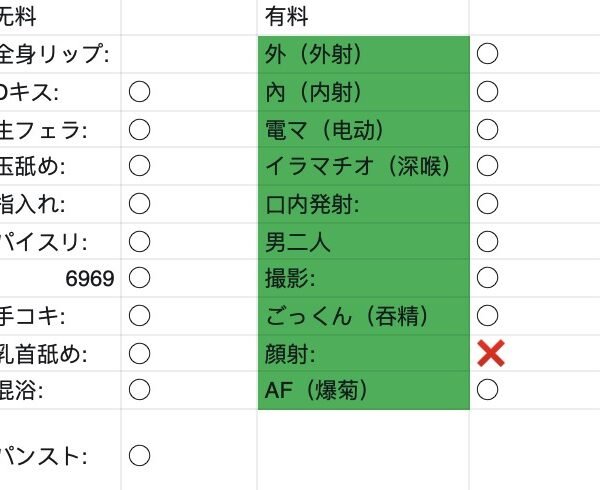Click the red X mark icon
The width and height of the screenshot is (600, 490).
point(490,352)
